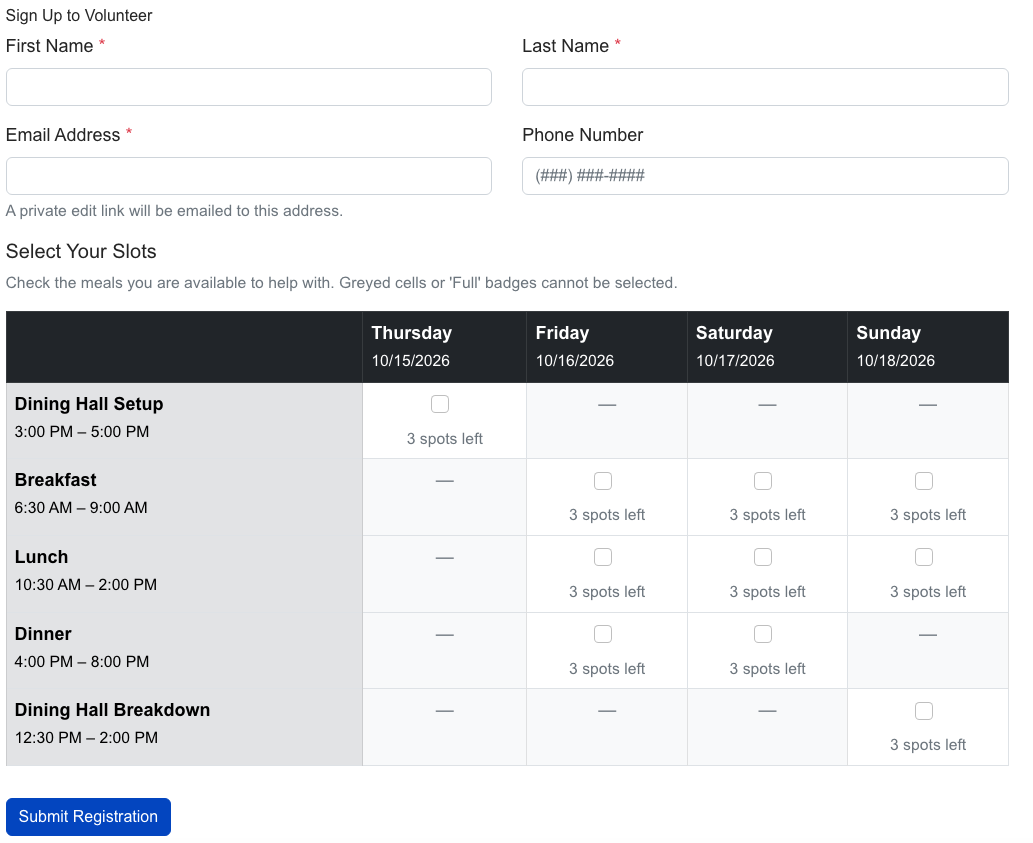Click '3 spots left' under Thursday Setup
1033x843 pixels.
(x=445, y=439)
